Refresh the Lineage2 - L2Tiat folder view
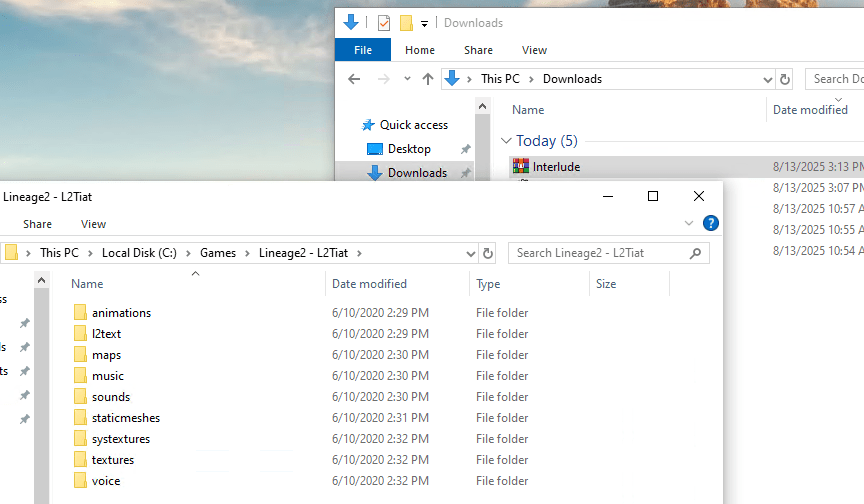The height and width of the screenshot is (504, 864). coord(487,253)
